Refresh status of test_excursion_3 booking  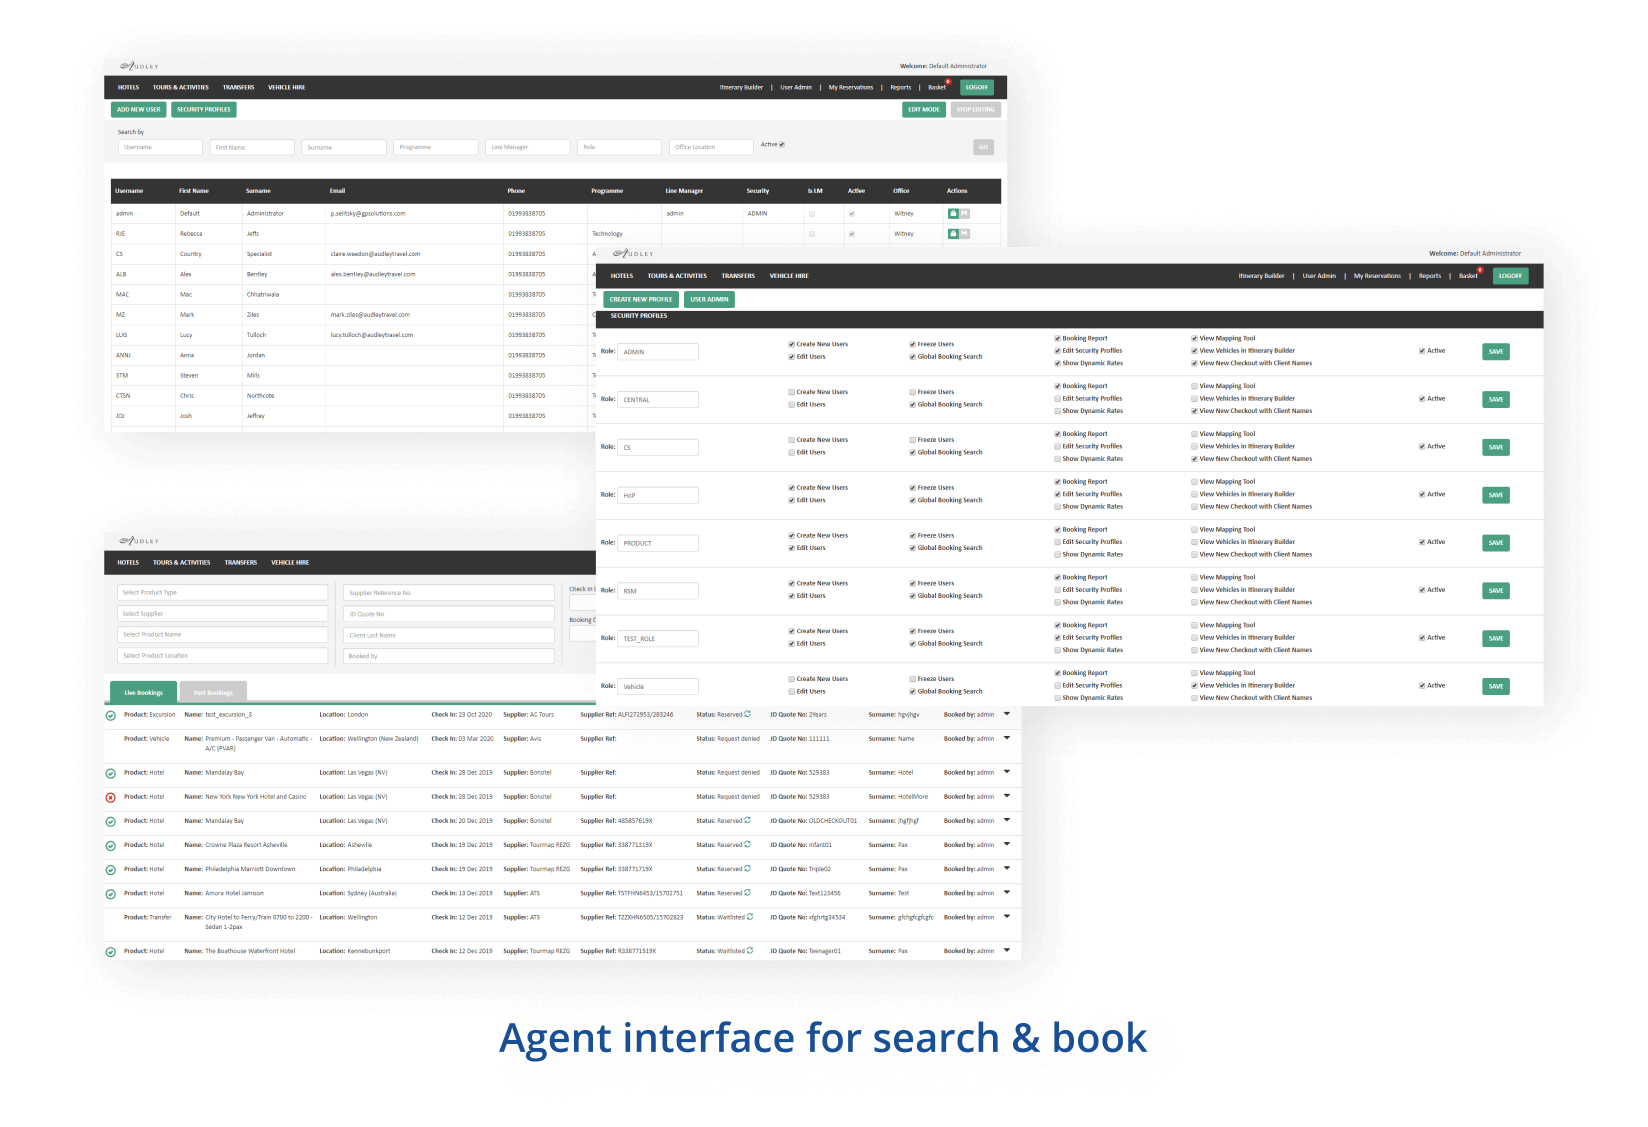pyautogui.click(x=747, y=714)
